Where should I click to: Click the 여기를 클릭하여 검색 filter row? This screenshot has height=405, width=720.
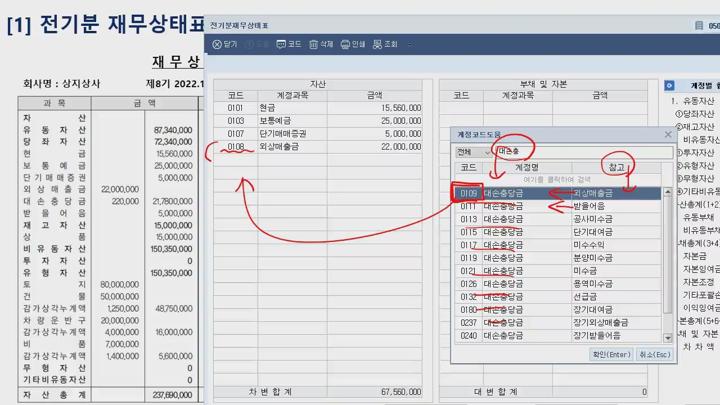click(x=557, y=180)
